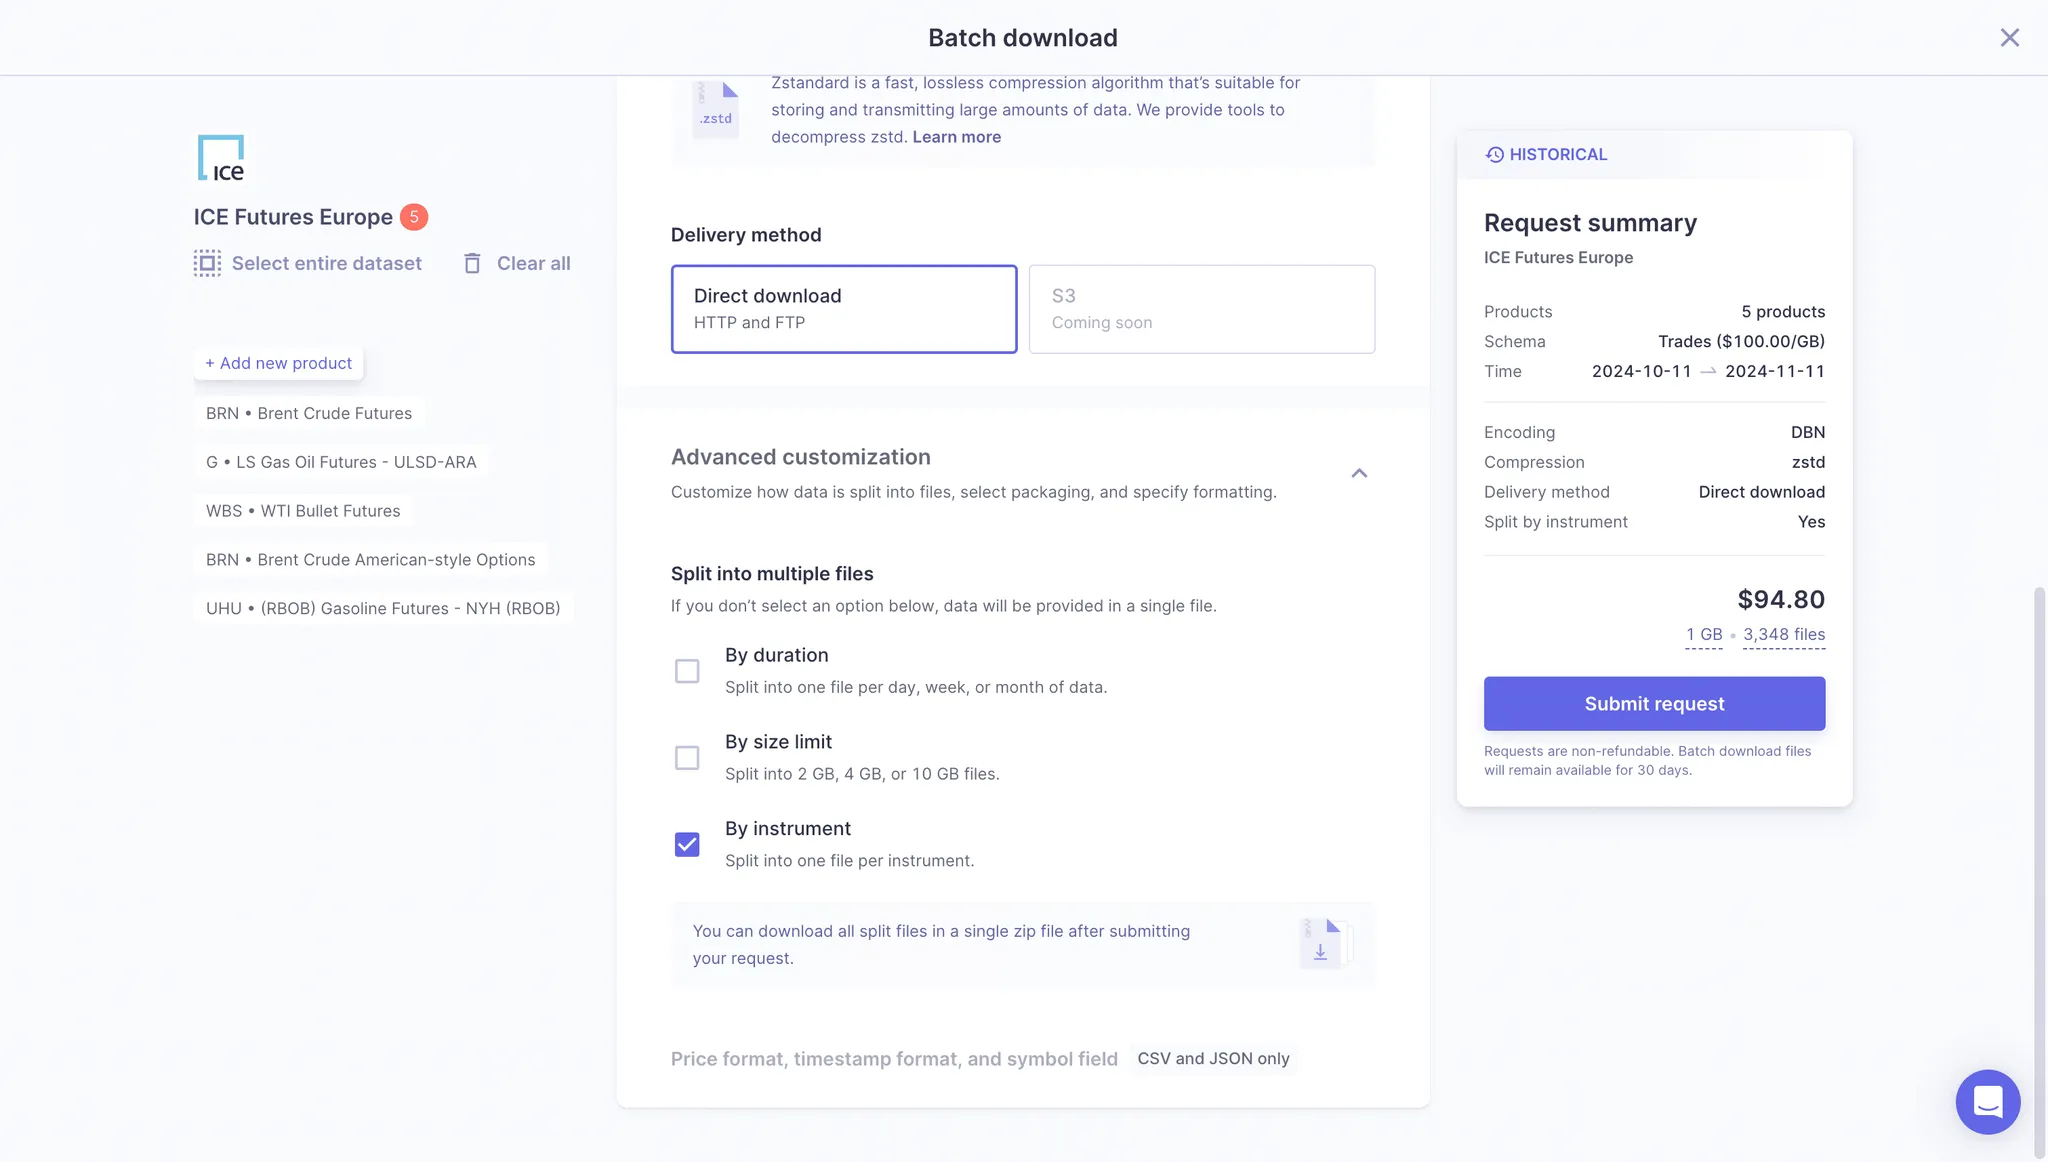Select BRN Brent Crude Futures product
Screen dimensions: 2048x1162
coord(309,413)
